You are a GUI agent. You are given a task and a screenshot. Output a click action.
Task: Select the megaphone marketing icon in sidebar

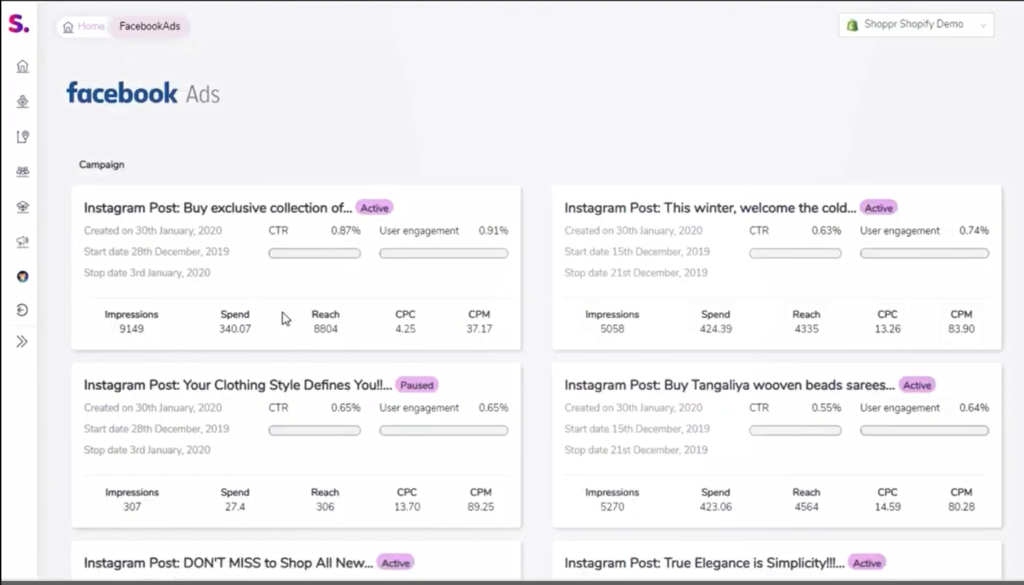(22, 241)
